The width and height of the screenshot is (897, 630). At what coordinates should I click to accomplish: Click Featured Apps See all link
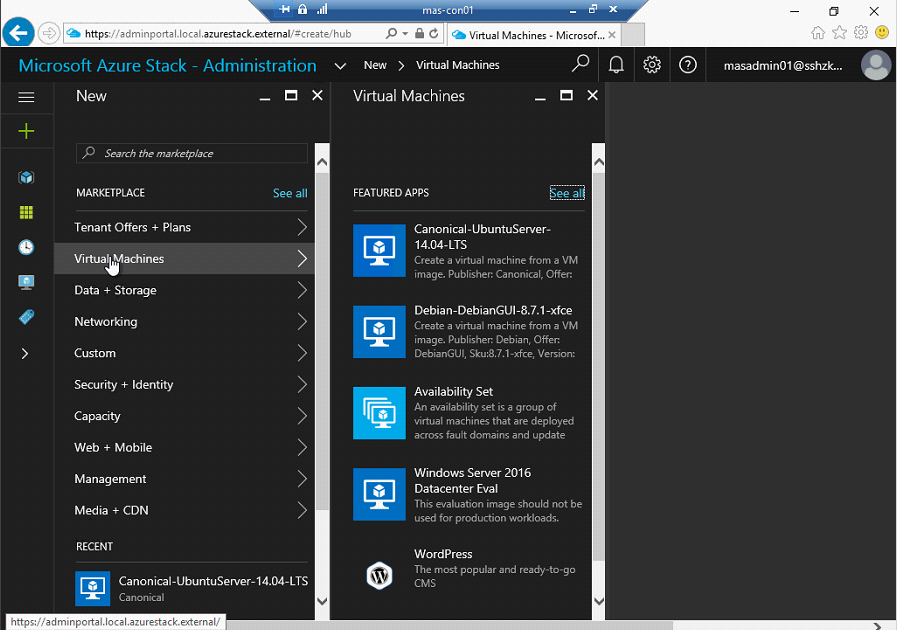[567, 193]
